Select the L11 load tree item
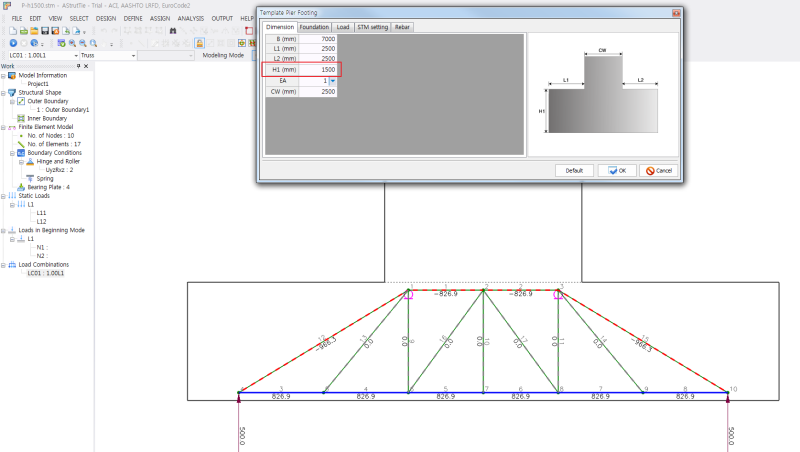The height and width of the screenshot is (452, 800). tap(41, 213)
